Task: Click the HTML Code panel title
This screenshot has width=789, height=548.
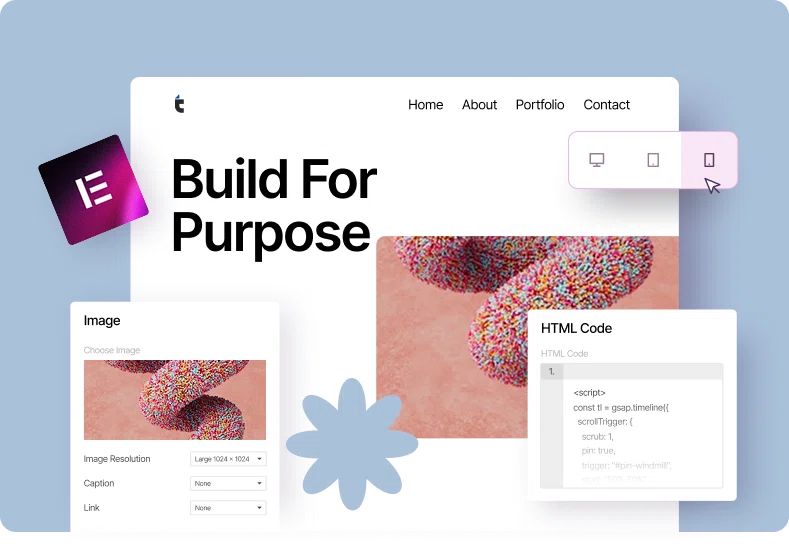Action: coord(576,328)
